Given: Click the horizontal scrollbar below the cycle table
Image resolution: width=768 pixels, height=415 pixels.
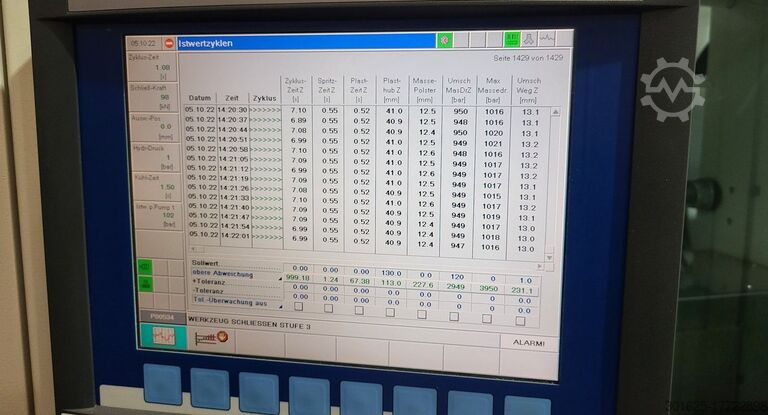Looking at the screenshot, I should (365, 249).
